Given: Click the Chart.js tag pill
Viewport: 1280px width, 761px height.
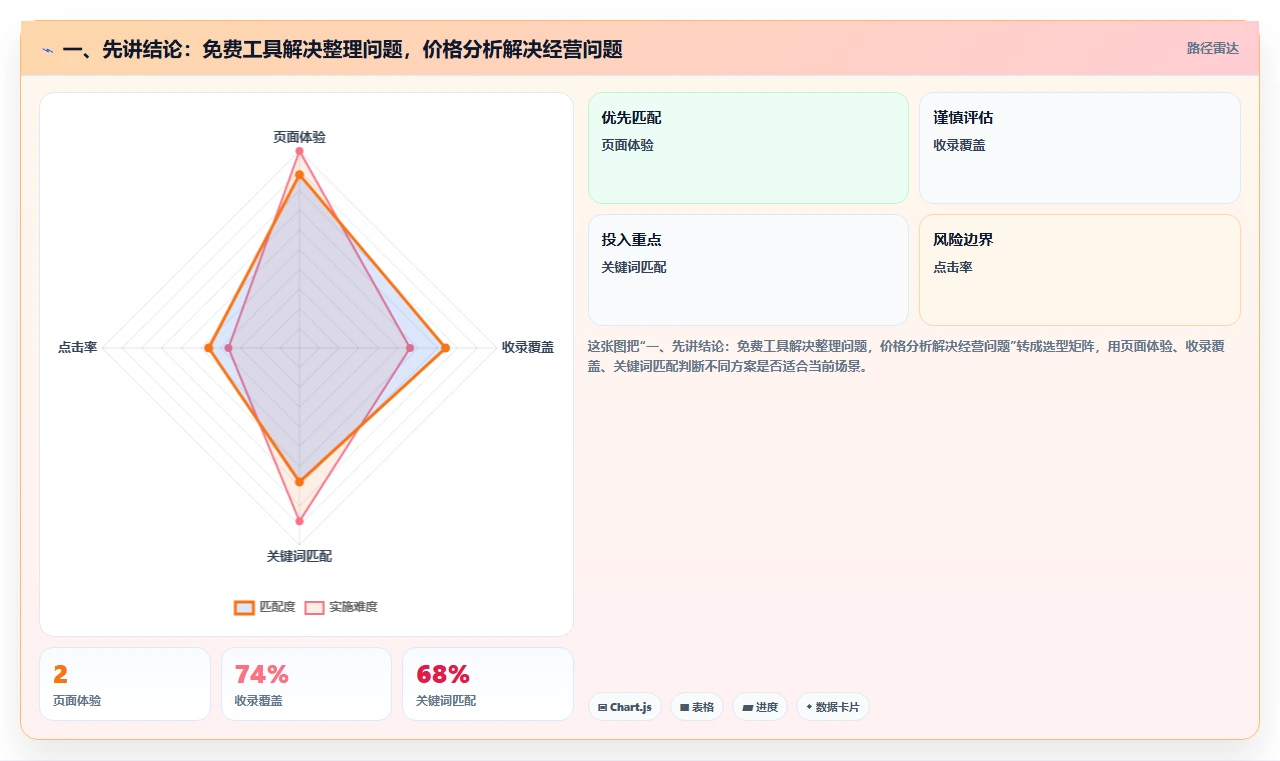Looking at the screenshot, I should click(625, 707).
